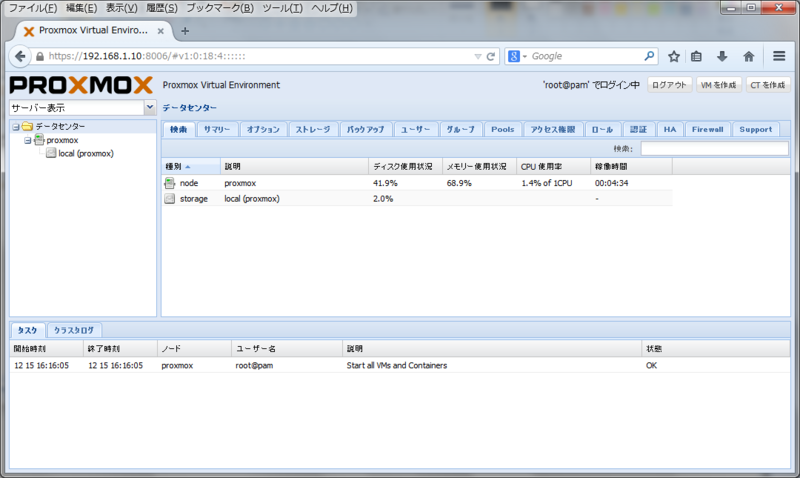The height and width of the screenshot is (478, 800).
Task: Go to home page icon
Action: (x=748, y=56)
